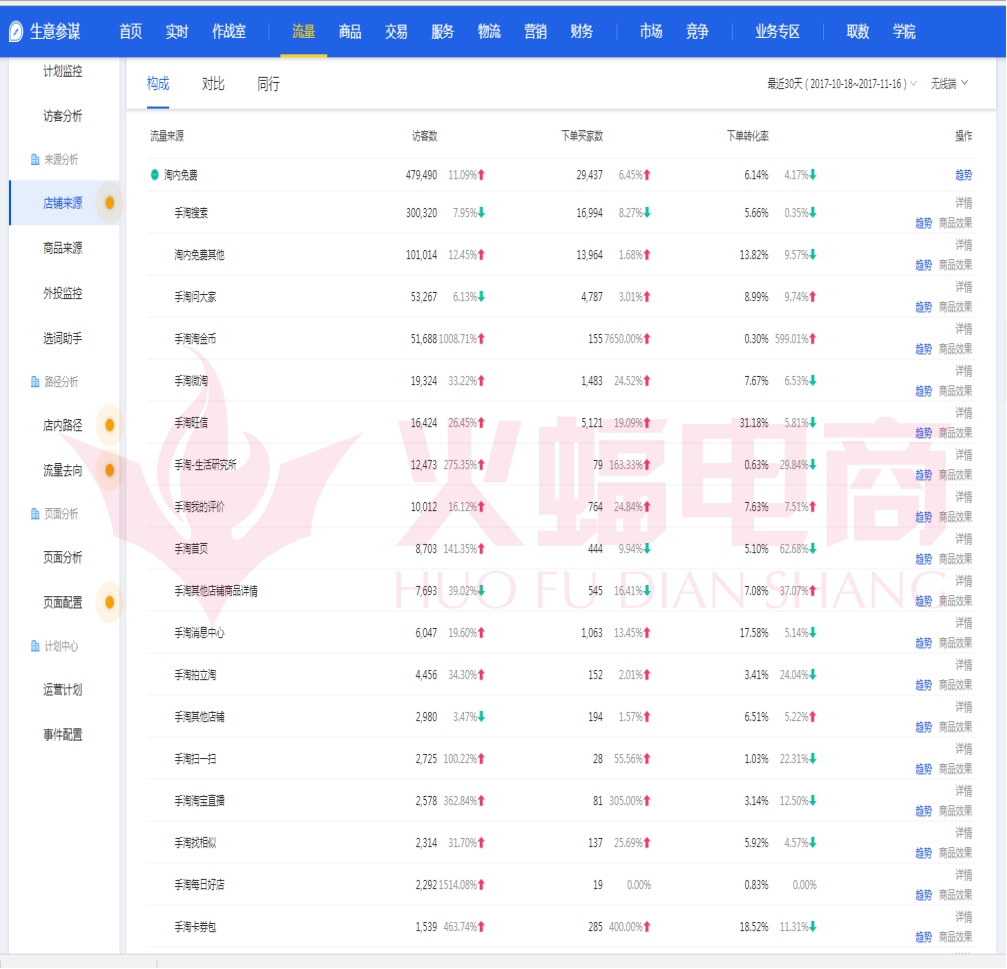Image resolution: width=1007 pixels, height=969 pixels.
Task: Click the 下单转化率 column header
Action: click(748, 136)
